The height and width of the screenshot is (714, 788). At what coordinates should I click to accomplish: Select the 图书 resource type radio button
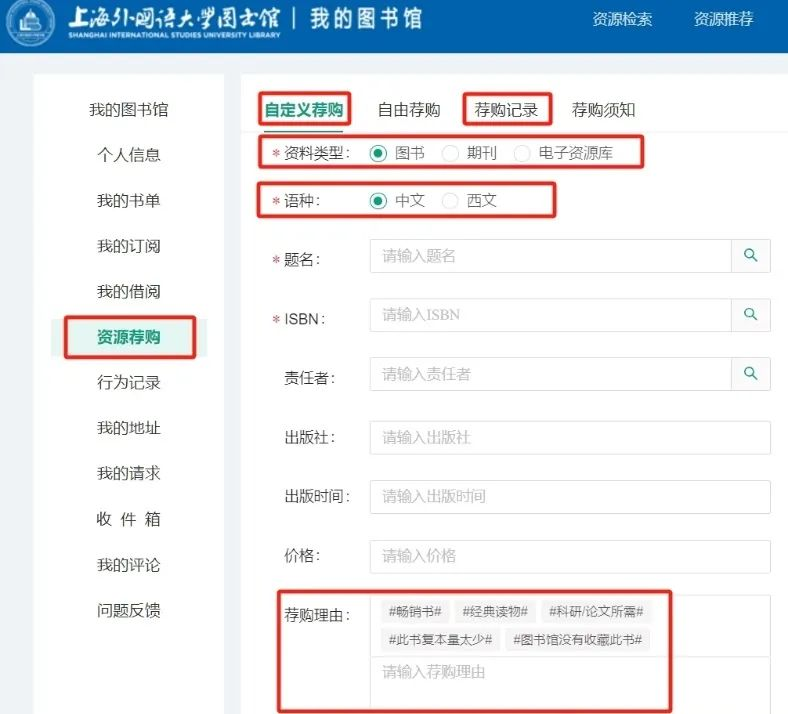378,153
